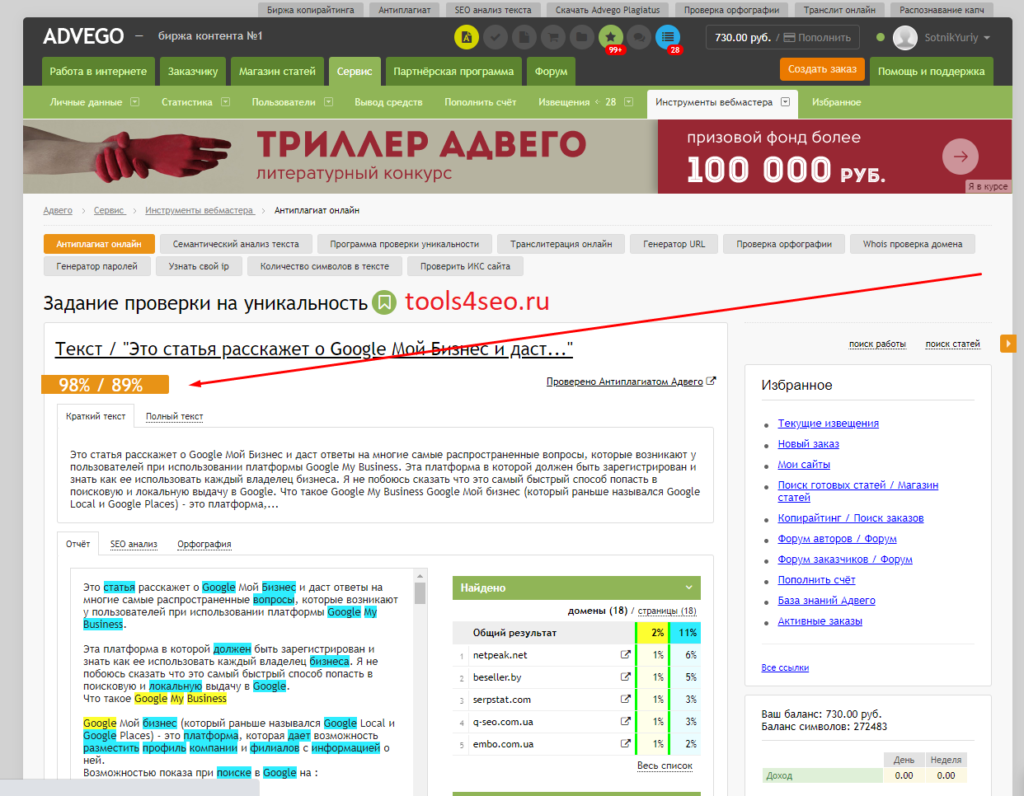Click поиск статей link
The image size is (1024, 796).
pyautogui.click(x=952, y=343)
